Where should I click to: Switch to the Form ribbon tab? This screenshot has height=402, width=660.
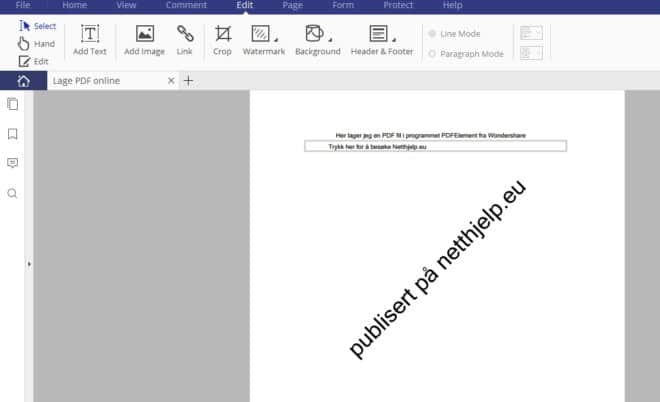pos(343,5)
